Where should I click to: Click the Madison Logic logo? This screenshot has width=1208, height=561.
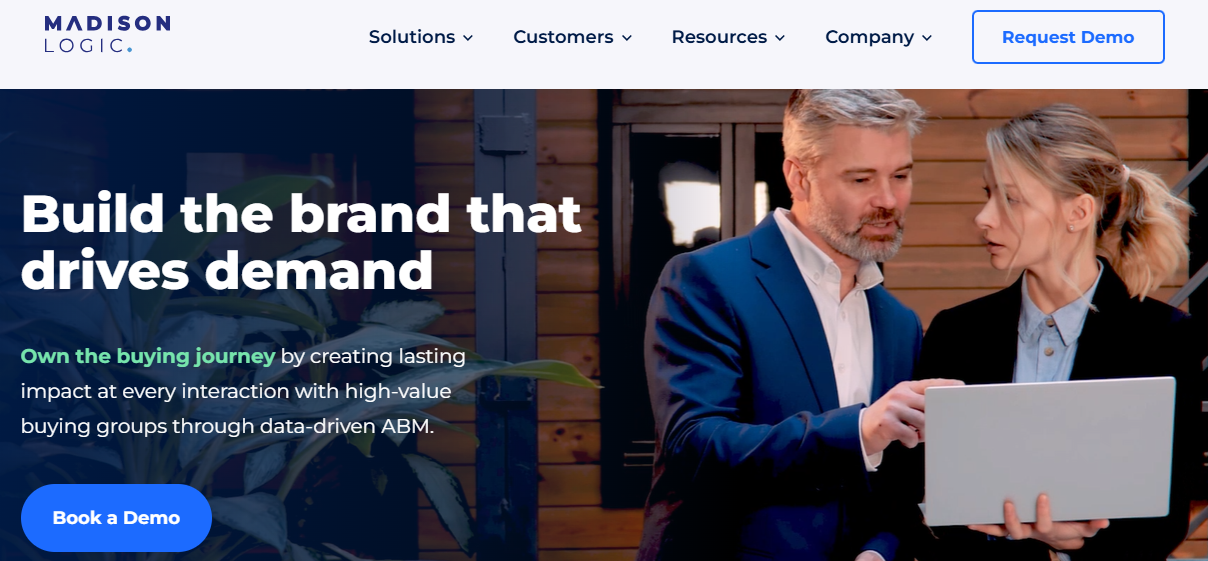pyautogui.click(x=107, y=34)
